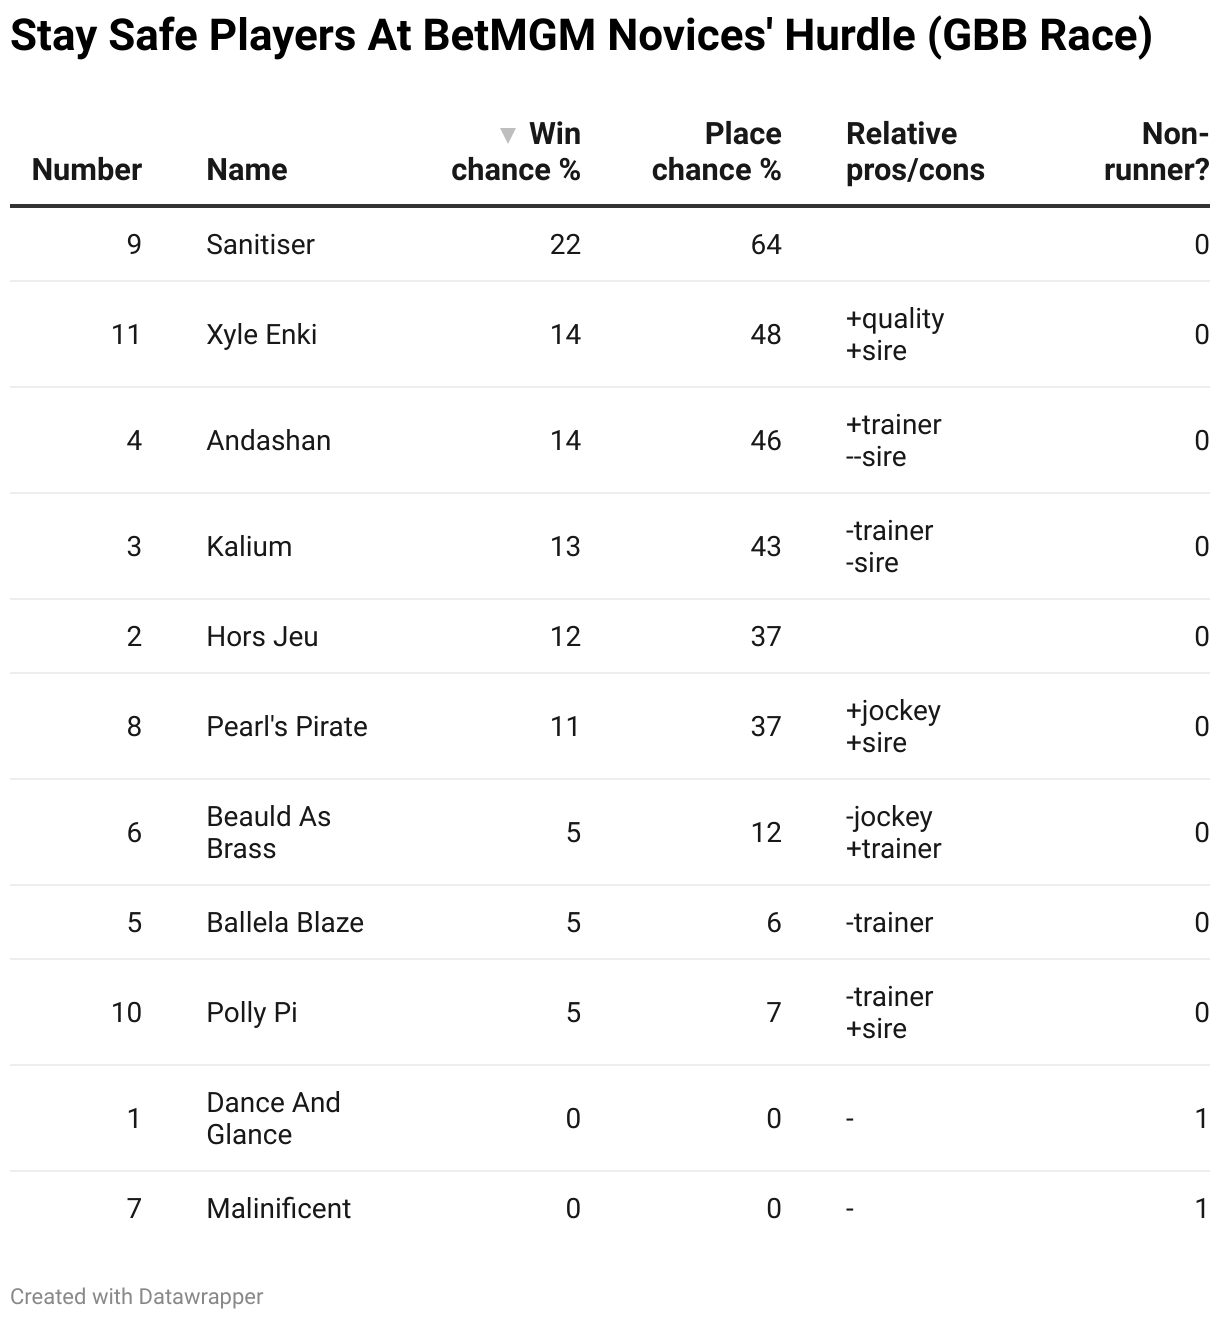The height and width of the screenshot is (1320, 1220).
Task: Sort table by Name column header
Action: (x=247, y=170)
